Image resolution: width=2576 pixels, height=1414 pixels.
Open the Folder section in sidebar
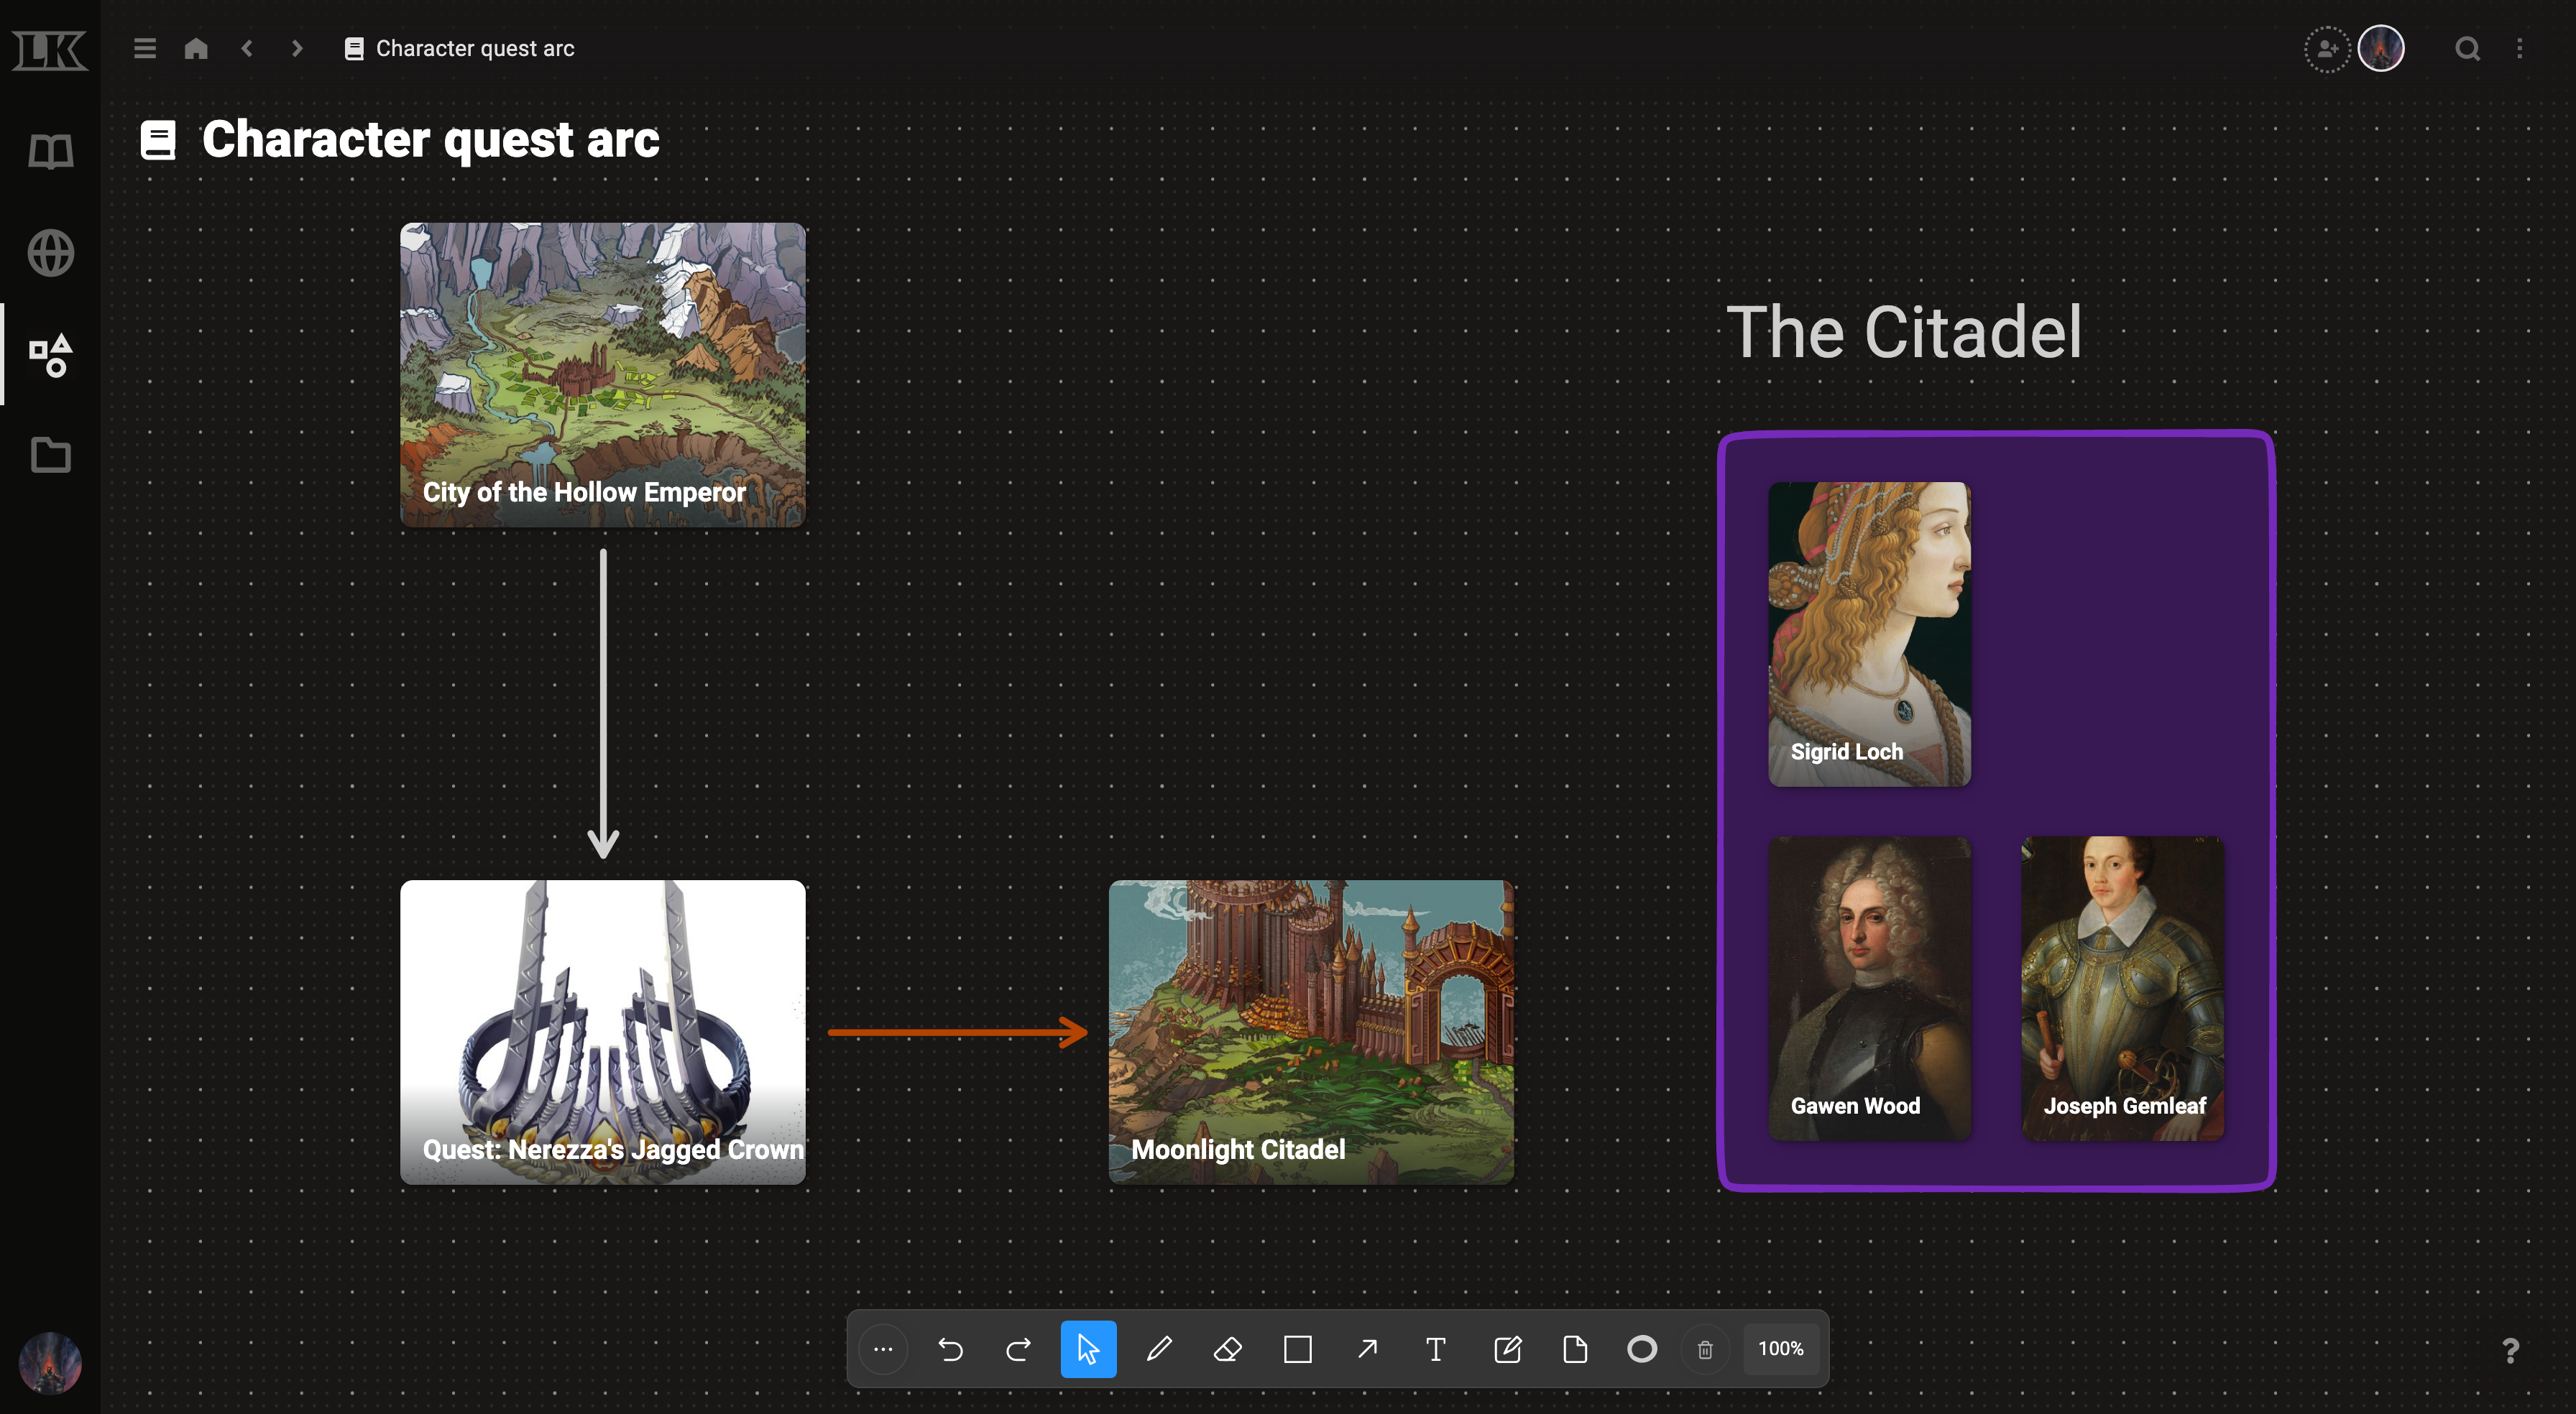[50, 455]
